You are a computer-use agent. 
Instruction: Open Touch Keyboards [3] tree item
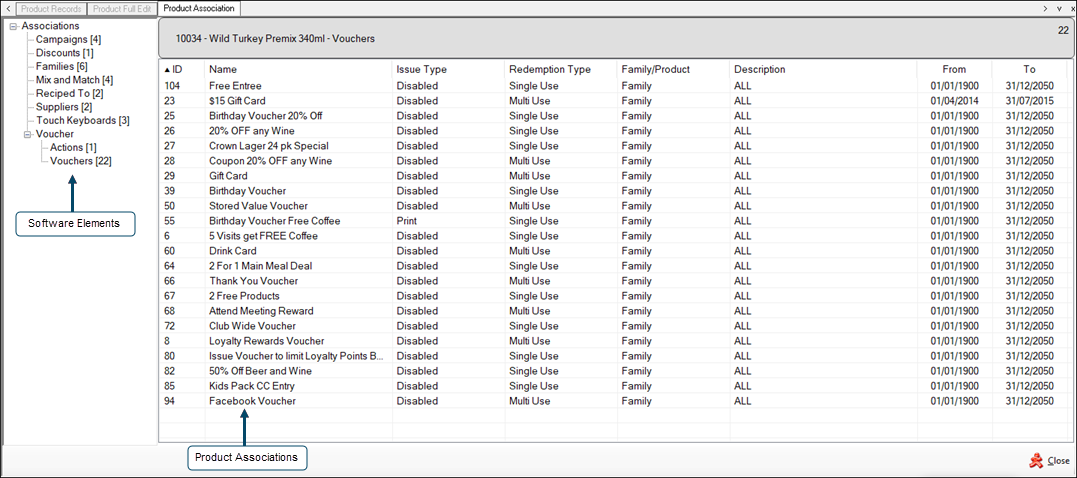click(83, 120)
